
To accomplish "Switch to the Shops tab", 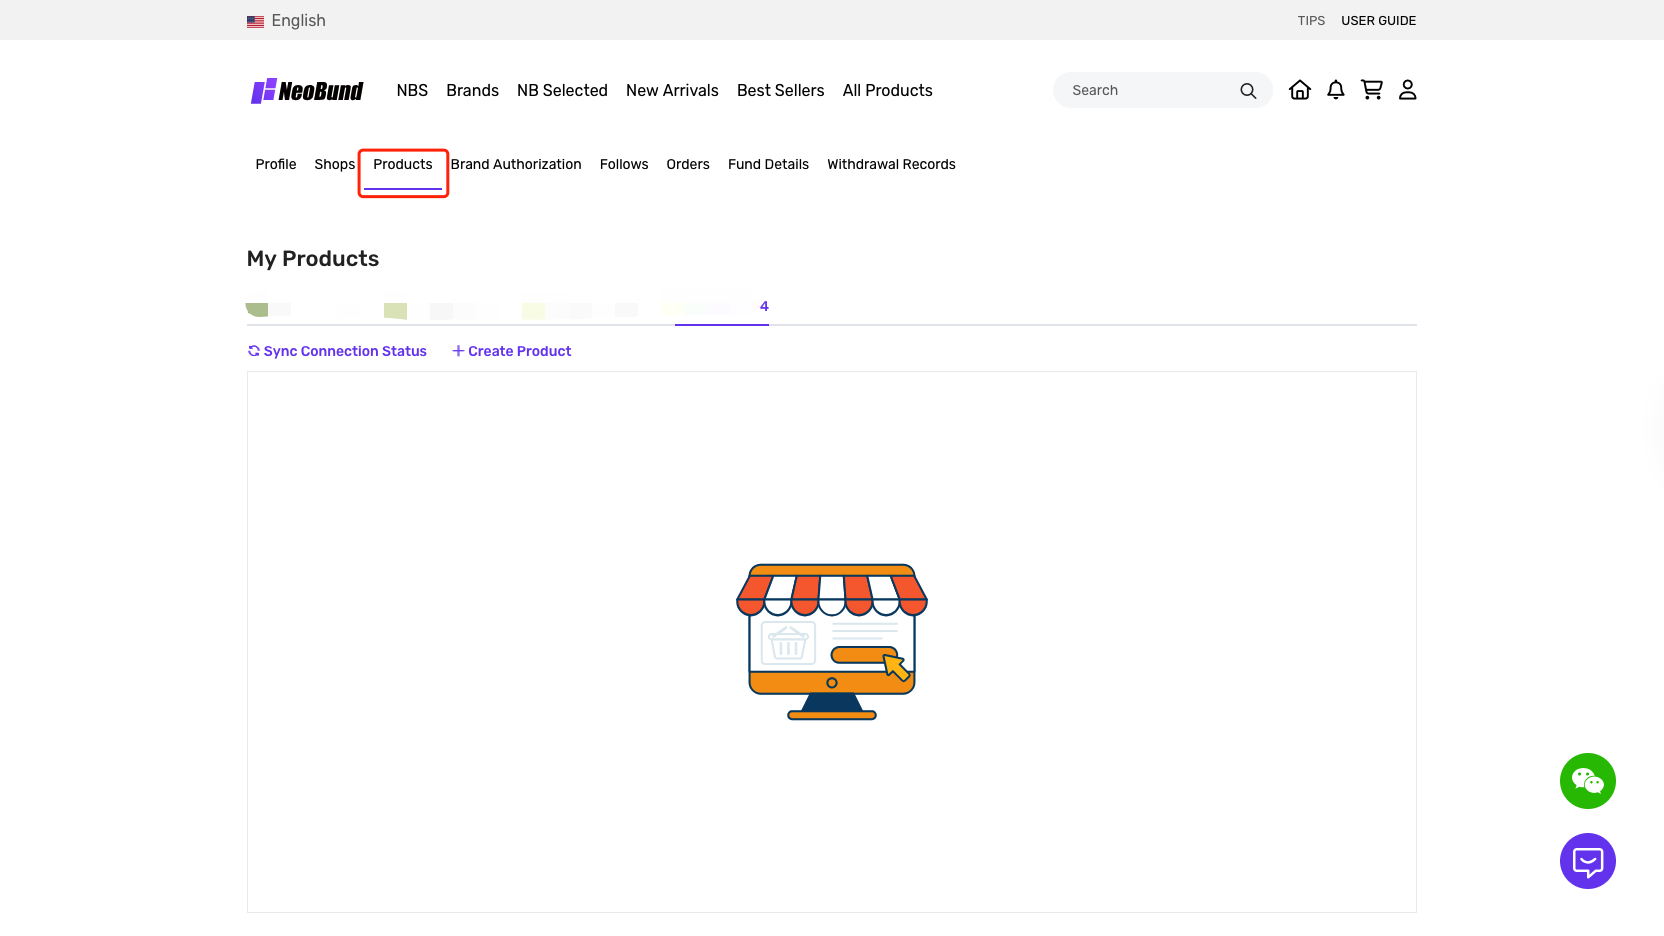I will 334,164.
